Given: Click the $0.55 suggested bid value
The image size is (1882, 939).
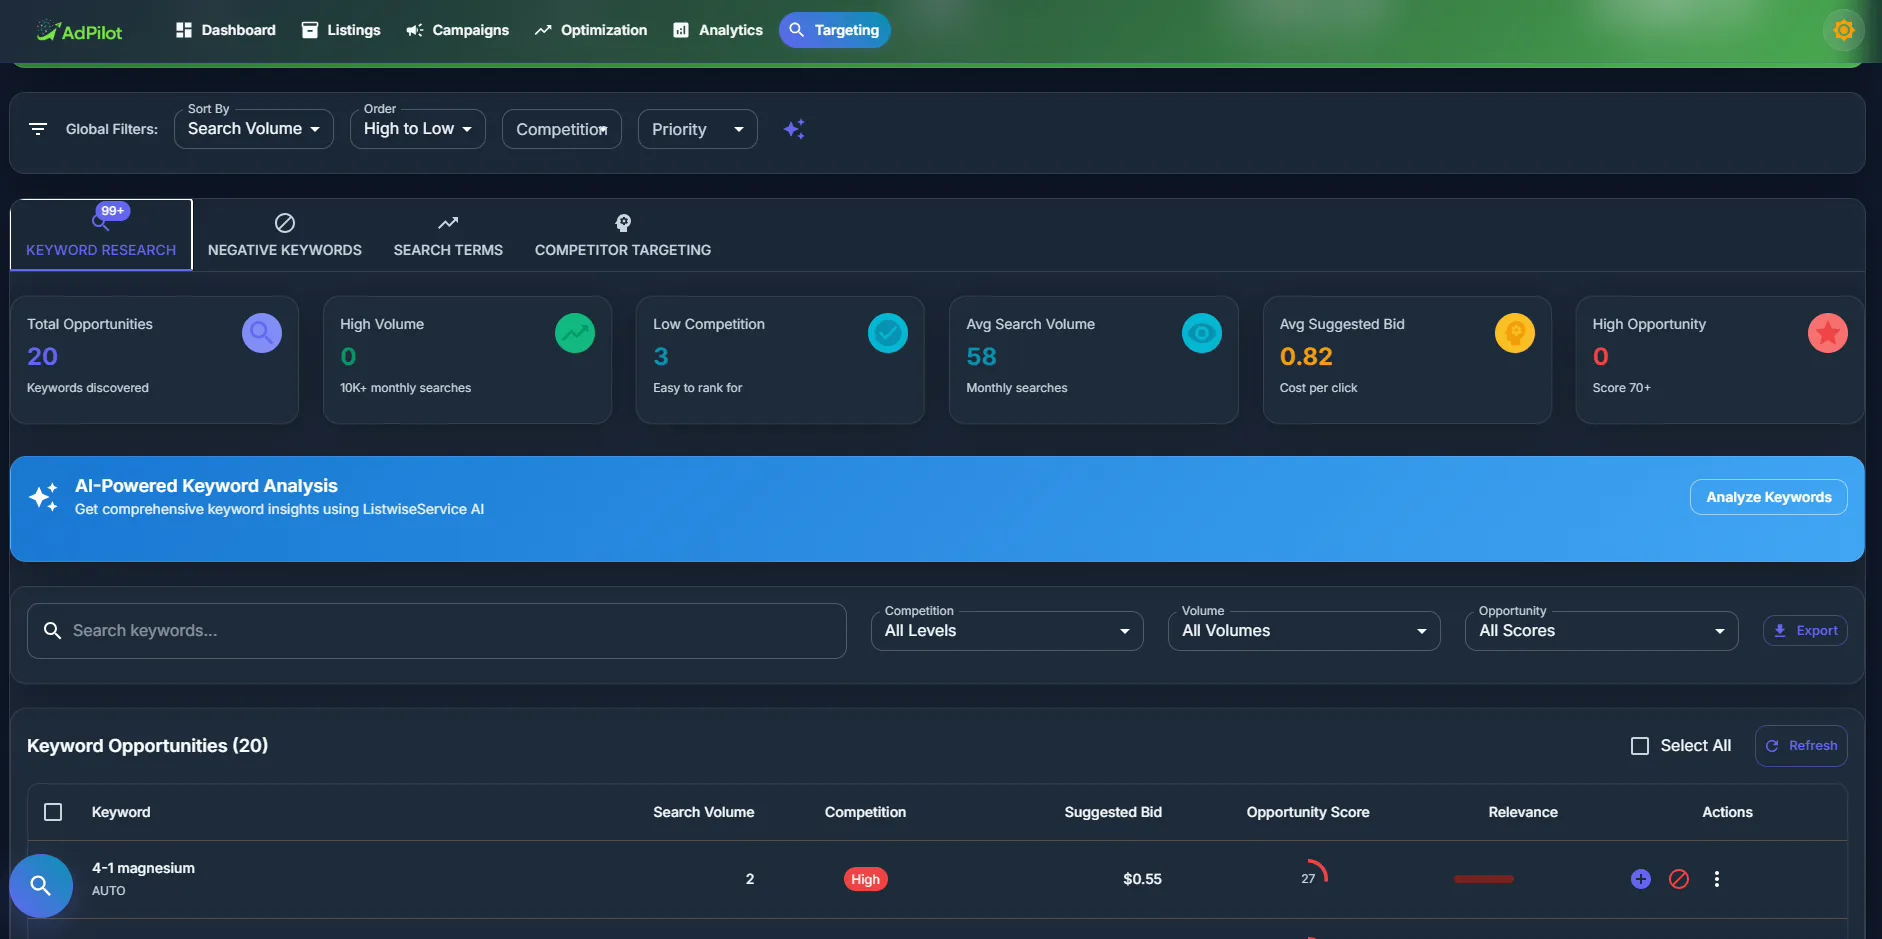Looking at the screenshot, I should (1142, 879).
